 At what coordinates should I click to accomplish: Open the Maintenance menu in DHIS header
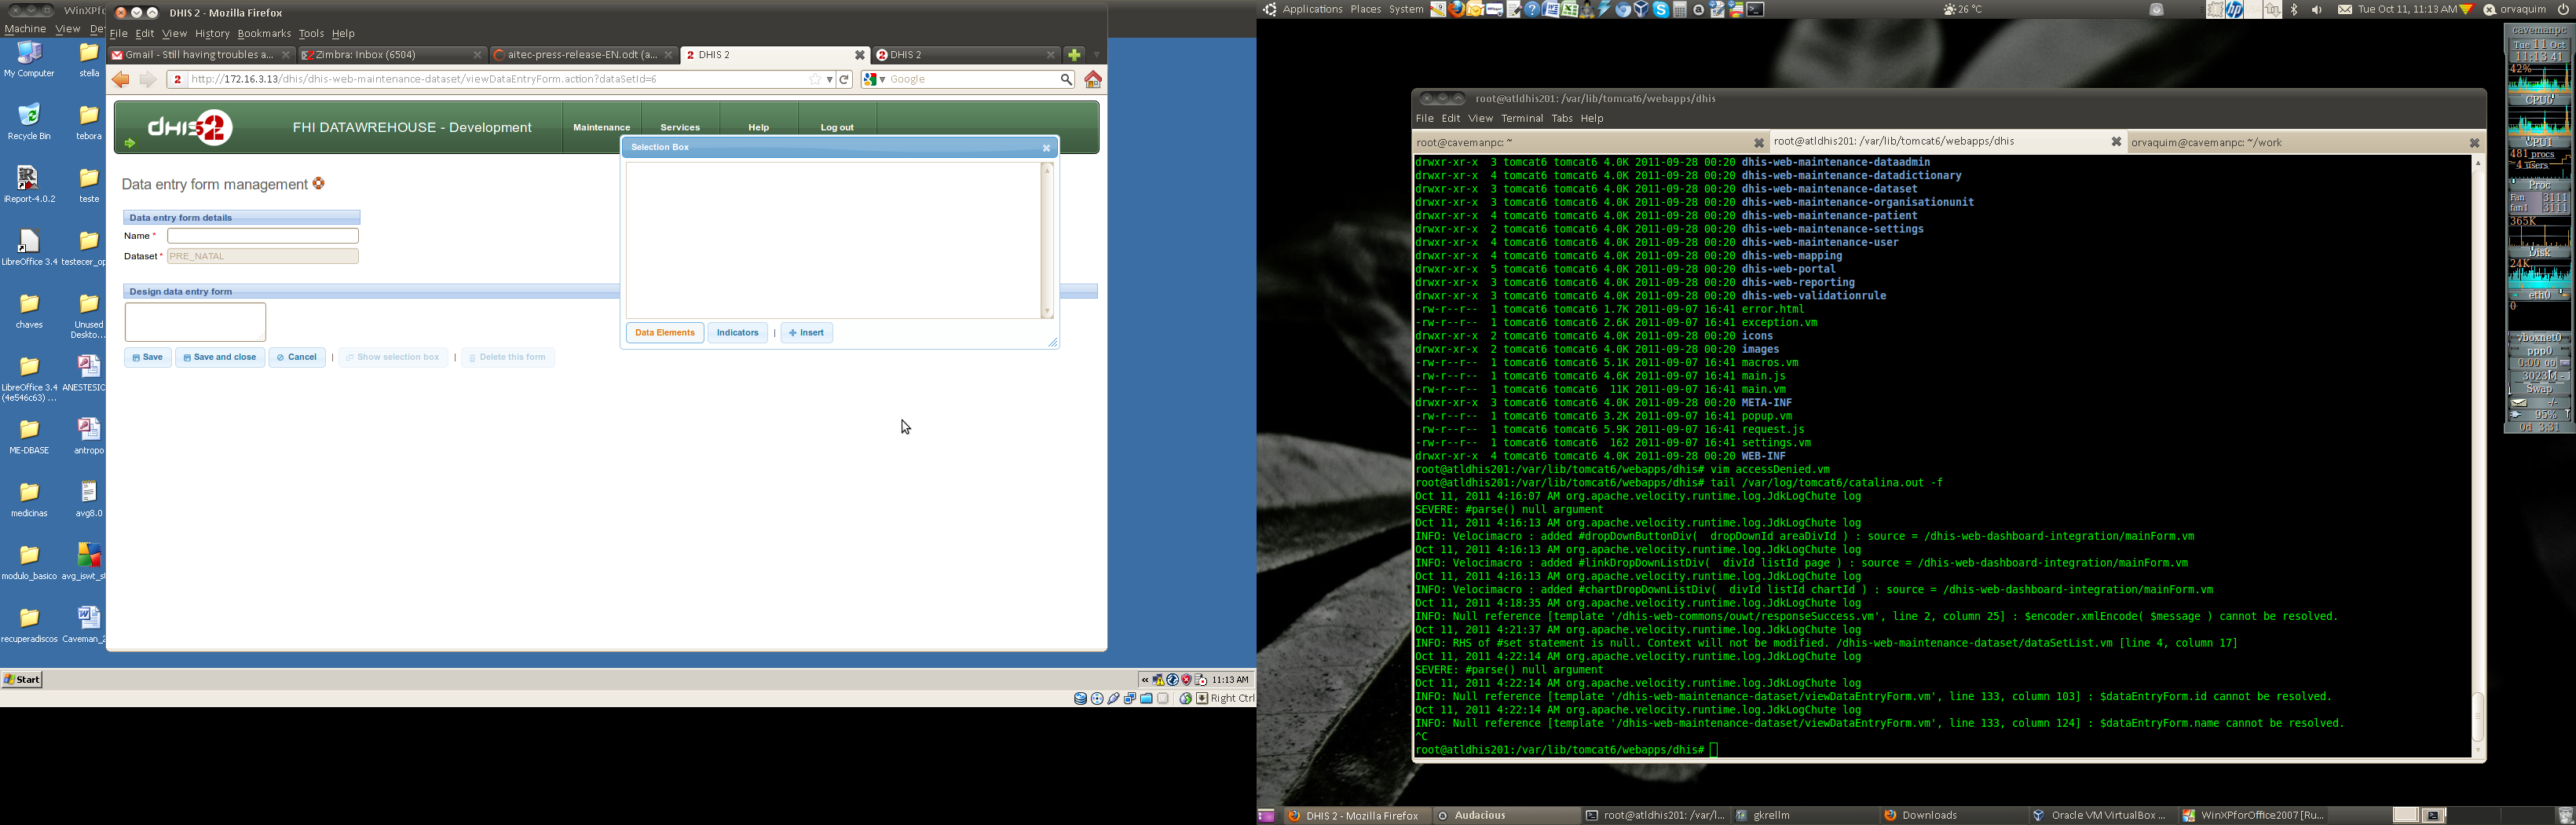(601, 128)
